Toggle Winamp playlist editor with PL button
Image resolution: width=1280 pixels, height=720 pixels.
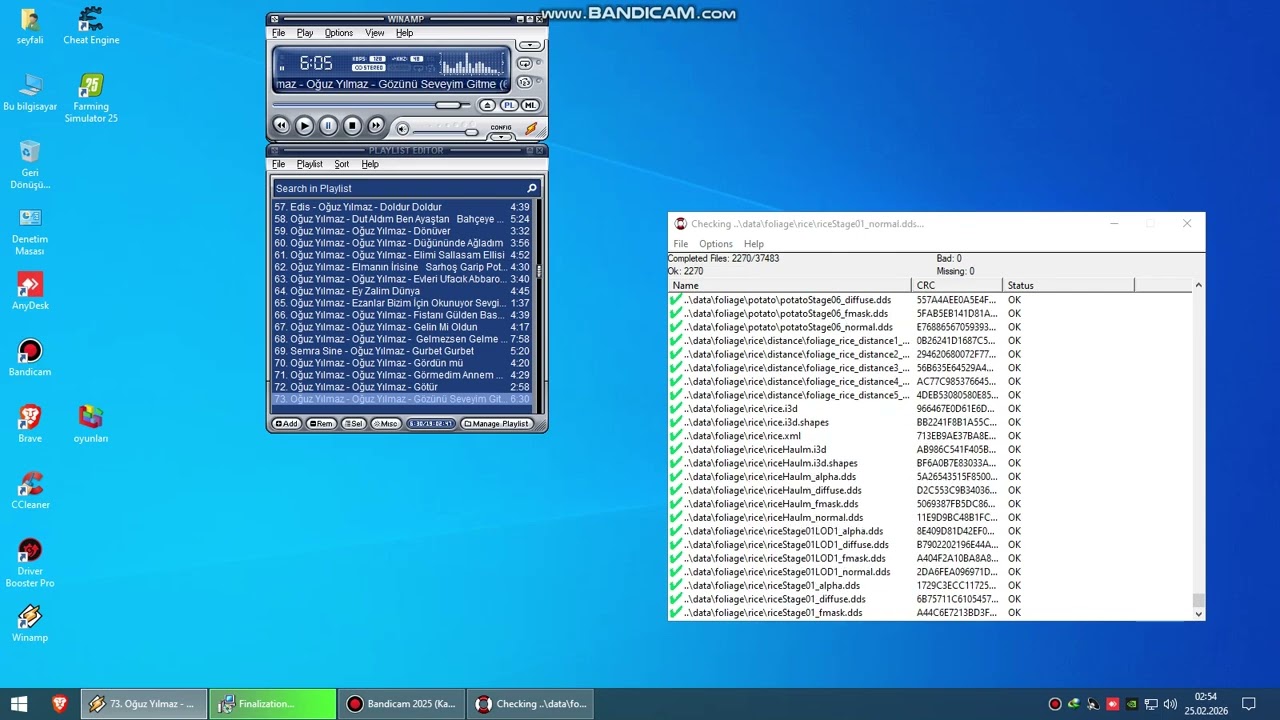[509, 105]
